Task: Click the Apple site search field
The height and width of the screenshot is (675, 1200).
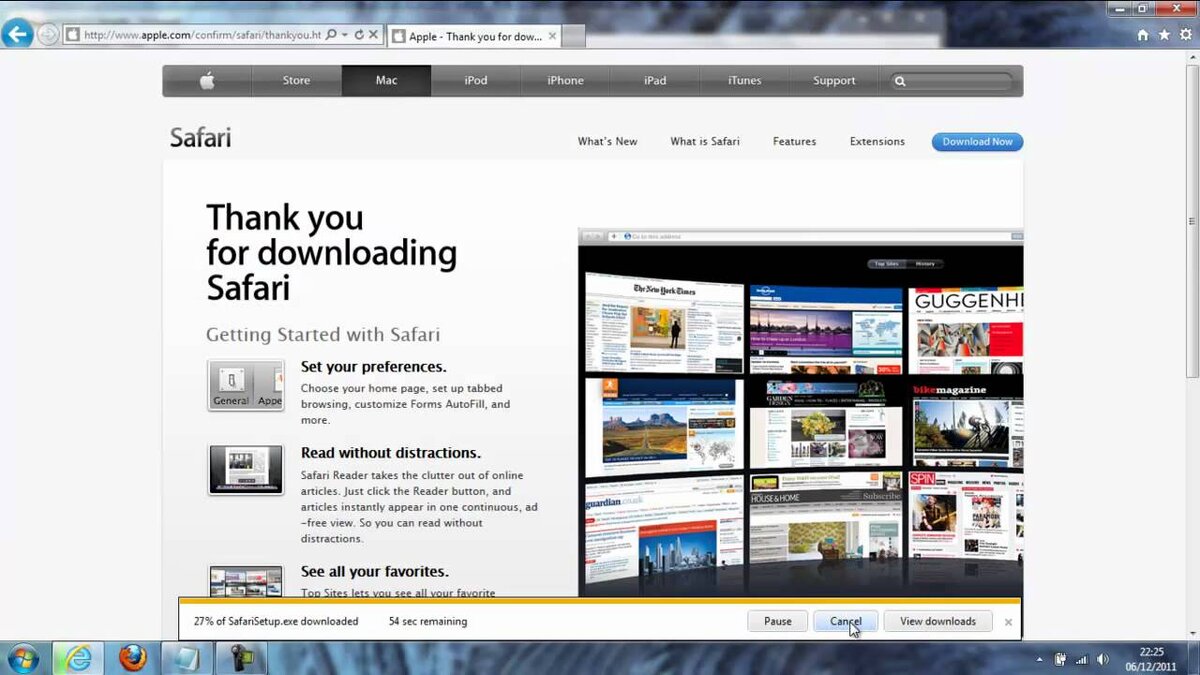Action: 952,81
